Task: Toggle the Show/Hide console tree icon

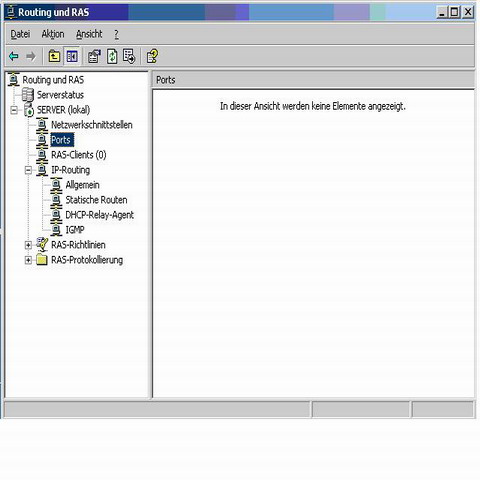Action: pos(72,56)
